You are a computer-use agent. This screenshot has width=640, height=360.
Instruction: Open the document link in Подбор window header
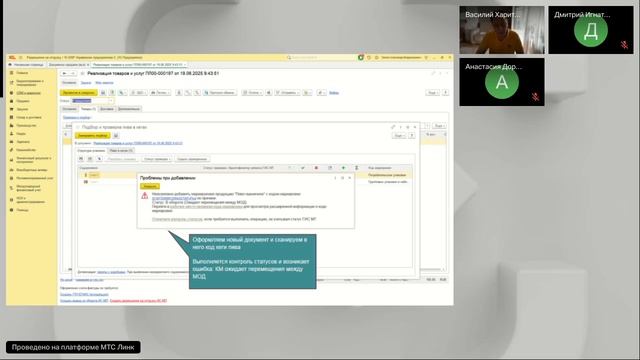[x=138, y=143]
